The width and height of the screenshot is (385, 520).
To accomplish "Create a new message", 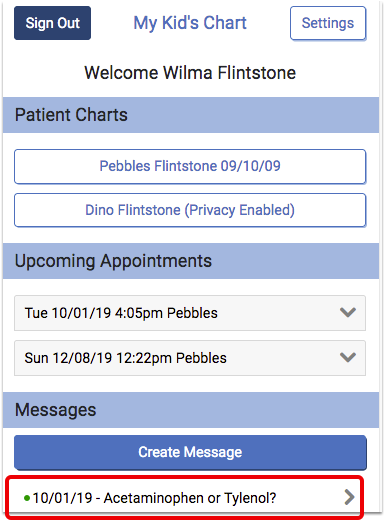I will click(x=190, y=452).
